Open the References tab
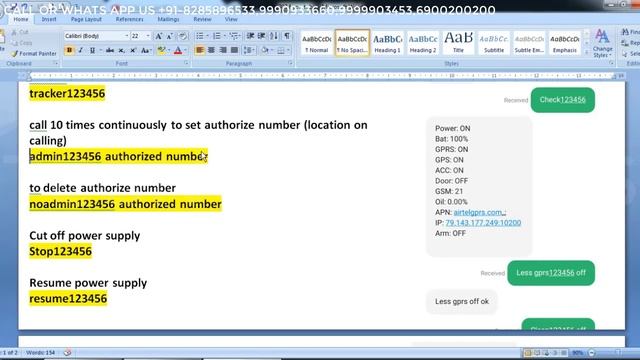Image resolution: width=640 pixels, height=360 pixels. [129, 19]
